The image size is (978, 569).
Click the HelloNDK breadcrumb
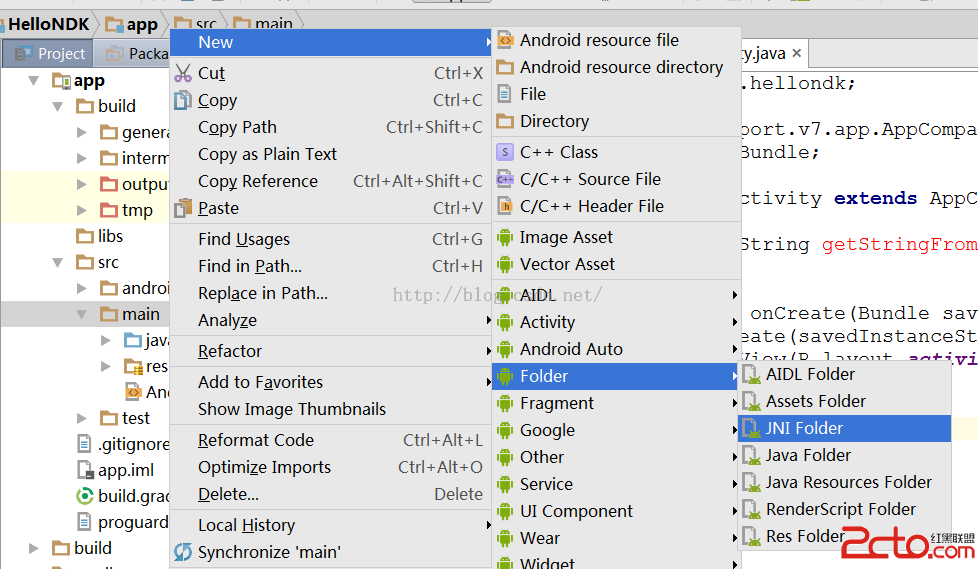click(50, 24)
